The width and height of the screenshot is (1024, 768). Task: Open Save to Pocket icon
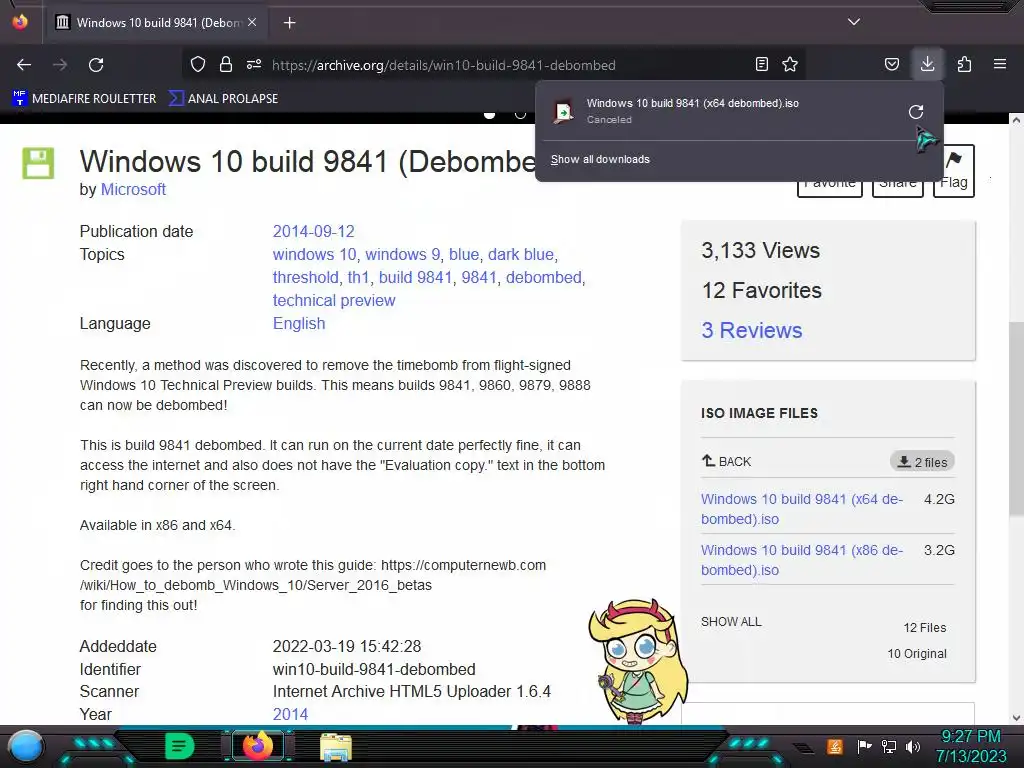click(x=891, y=64)
